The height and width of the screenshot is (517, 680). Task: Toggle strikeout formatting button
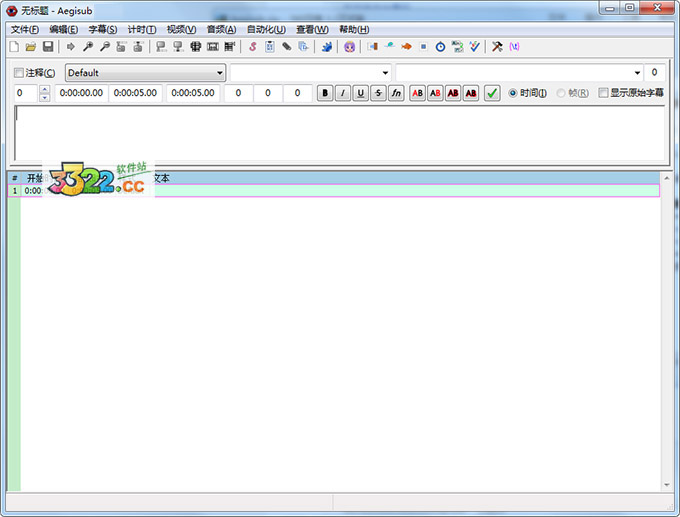tap(378, 93)
